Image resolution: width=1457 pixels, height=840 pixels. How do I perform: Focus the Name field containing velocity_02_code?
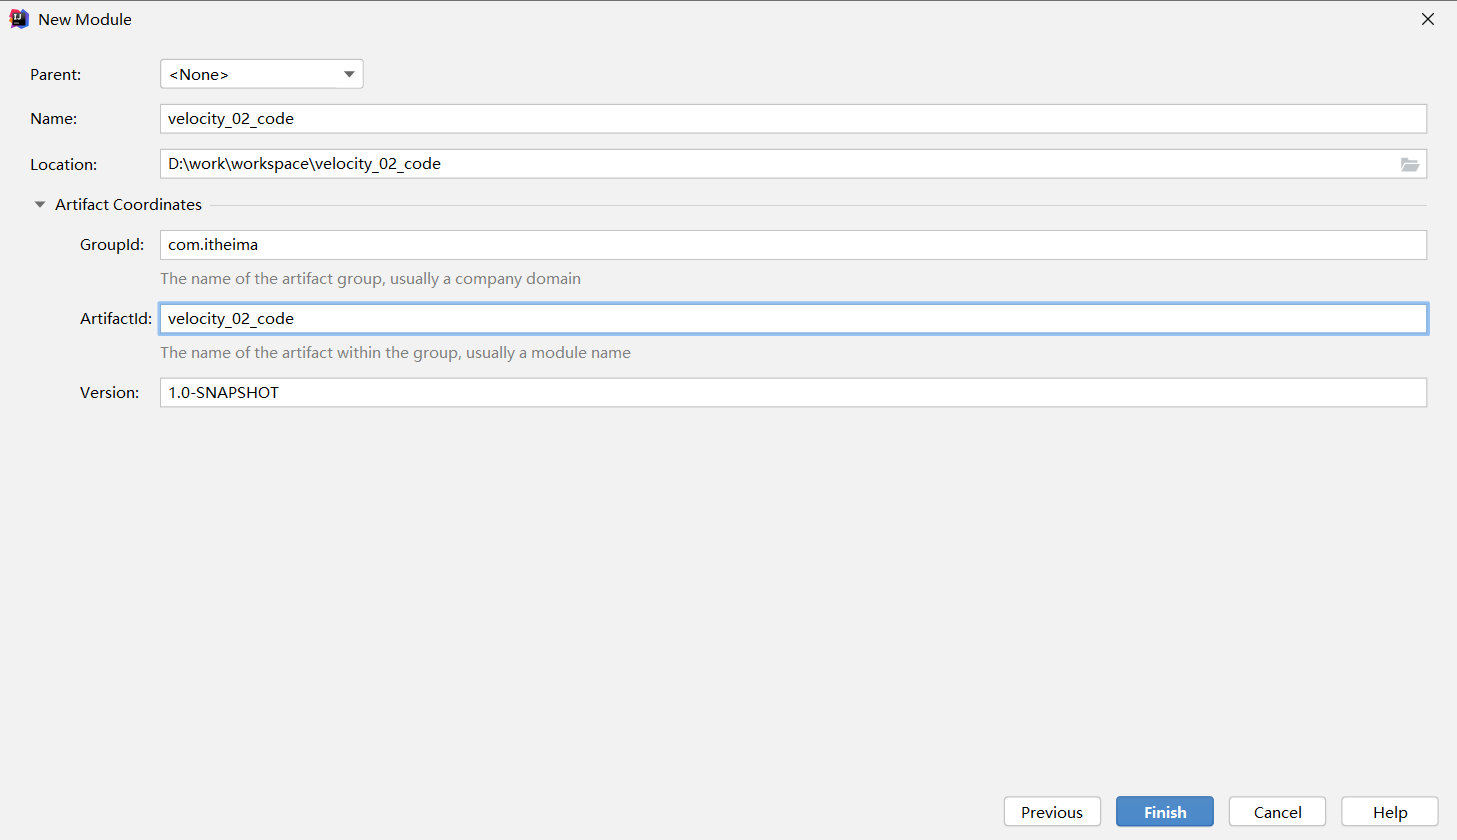tap(793, 118)
